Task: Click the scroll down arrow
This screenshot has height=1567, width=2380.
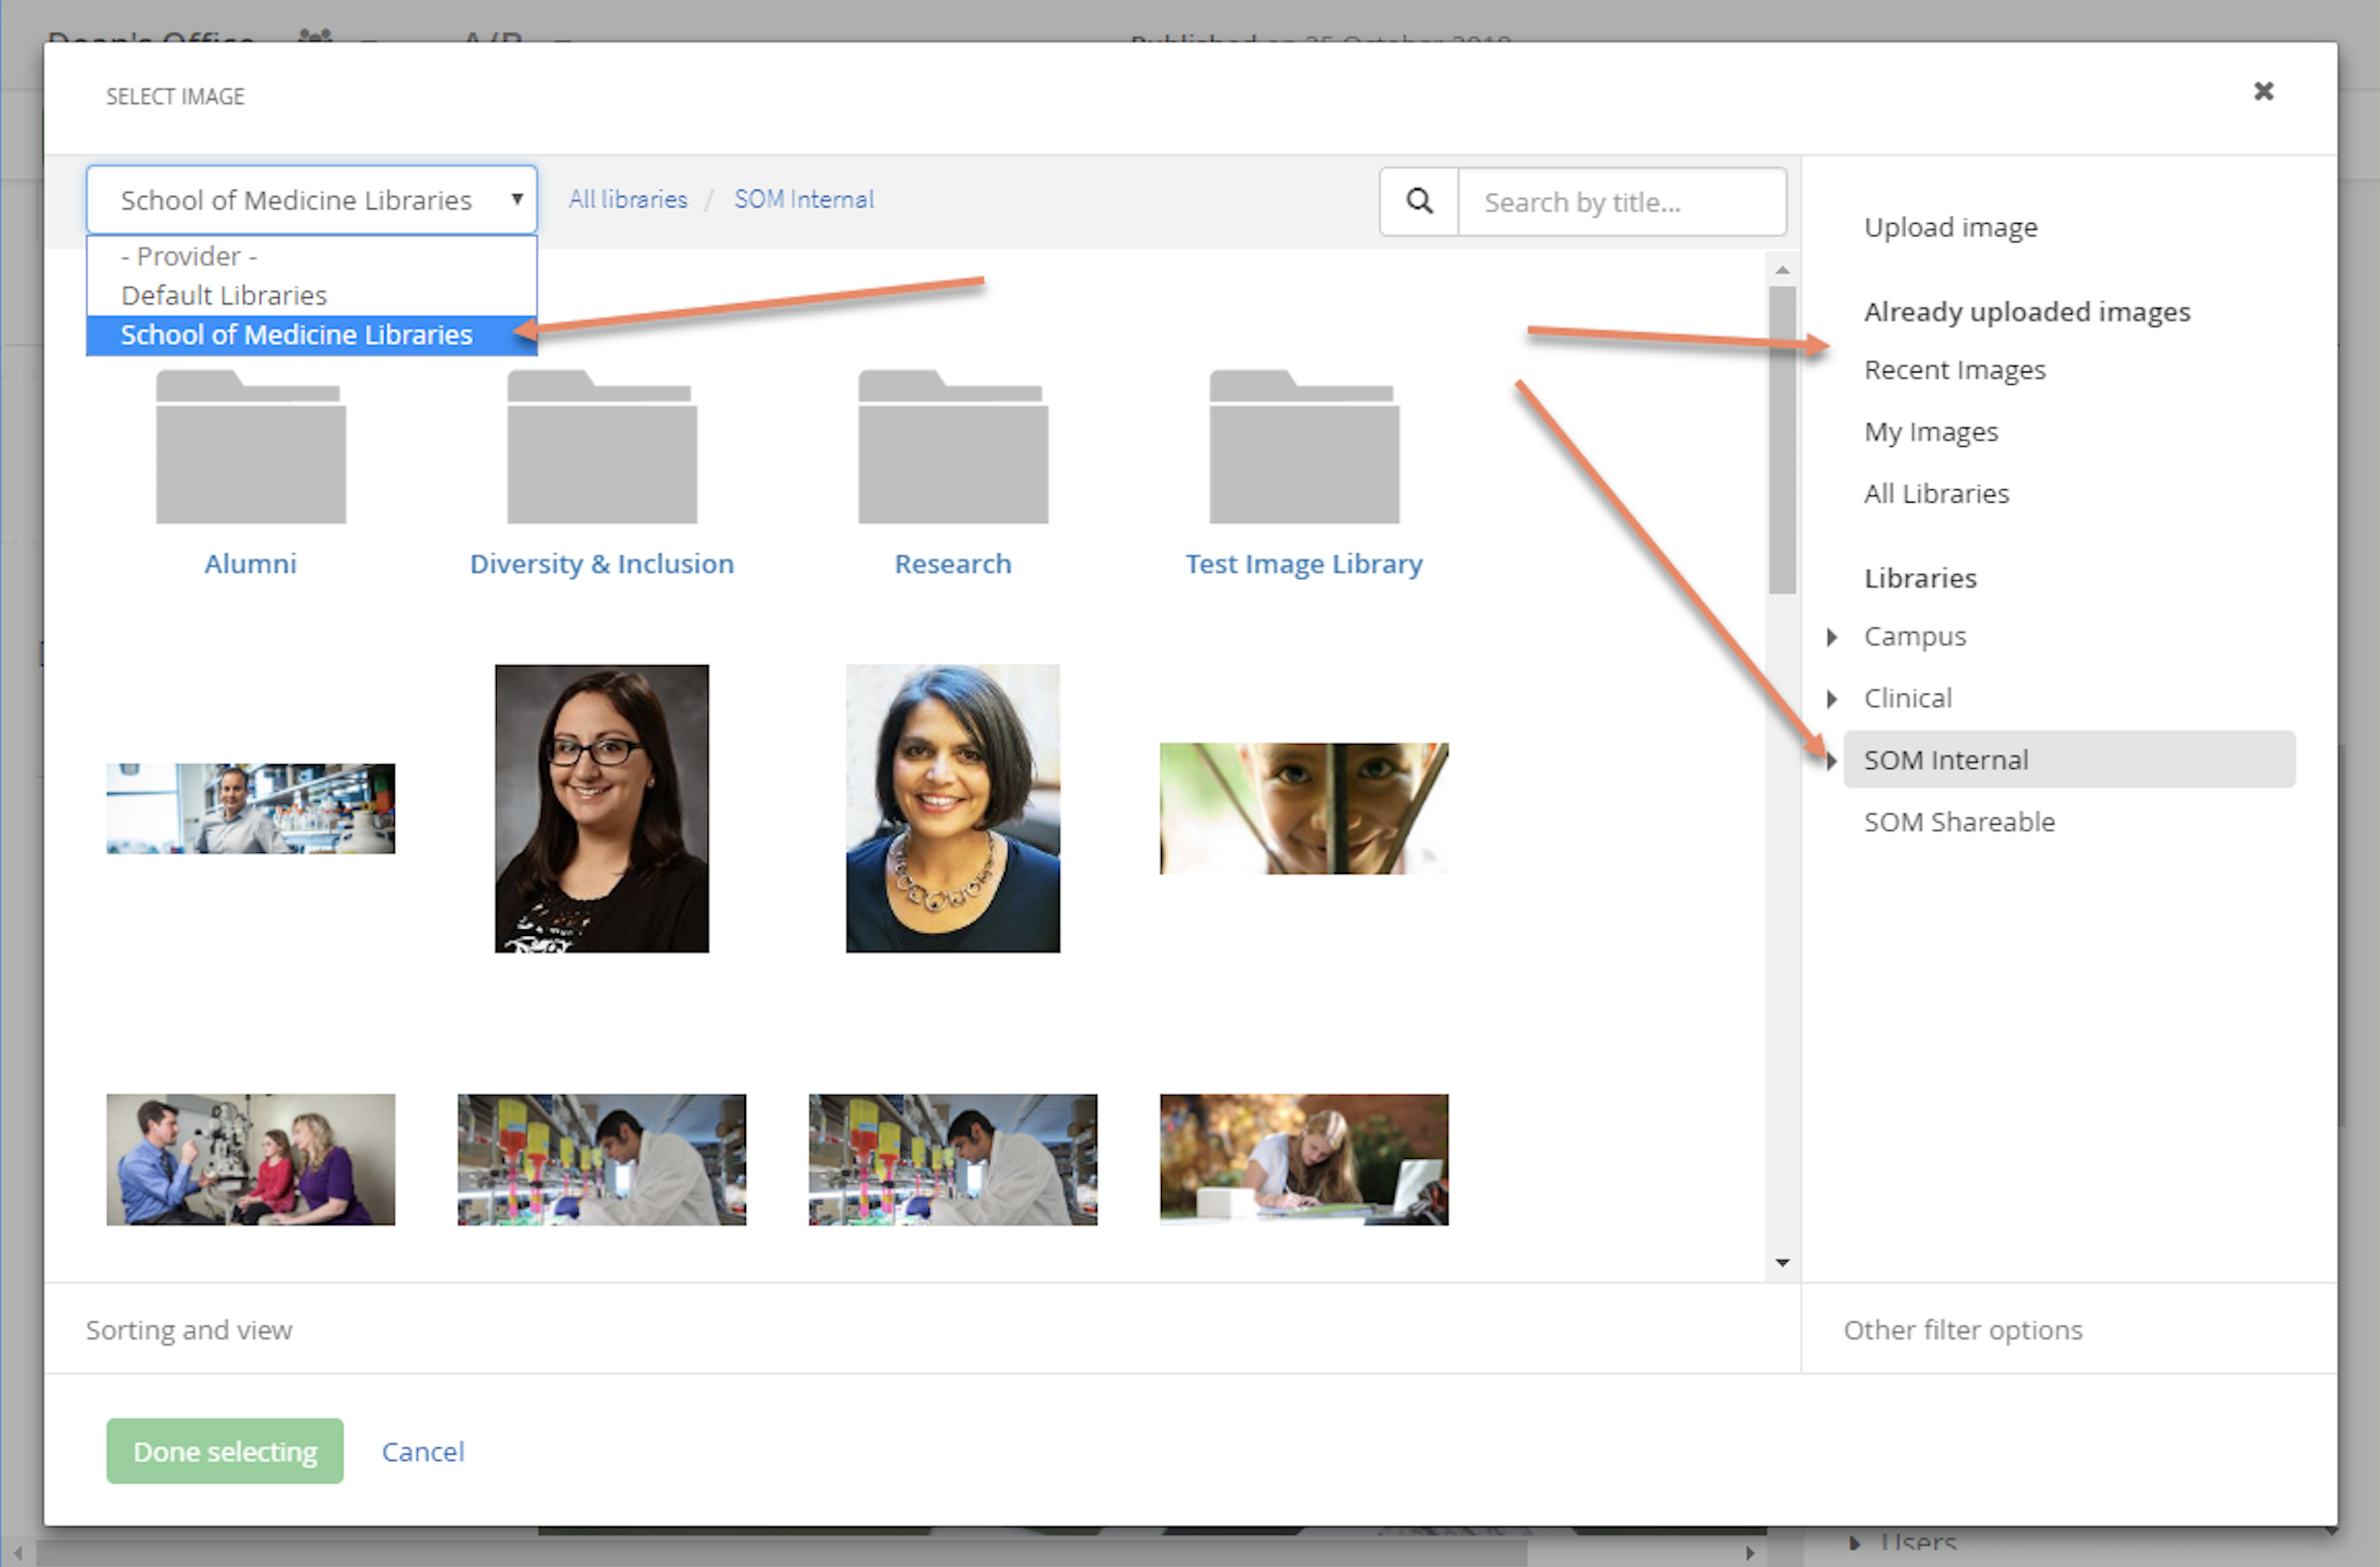Action: [1781, 1262]
